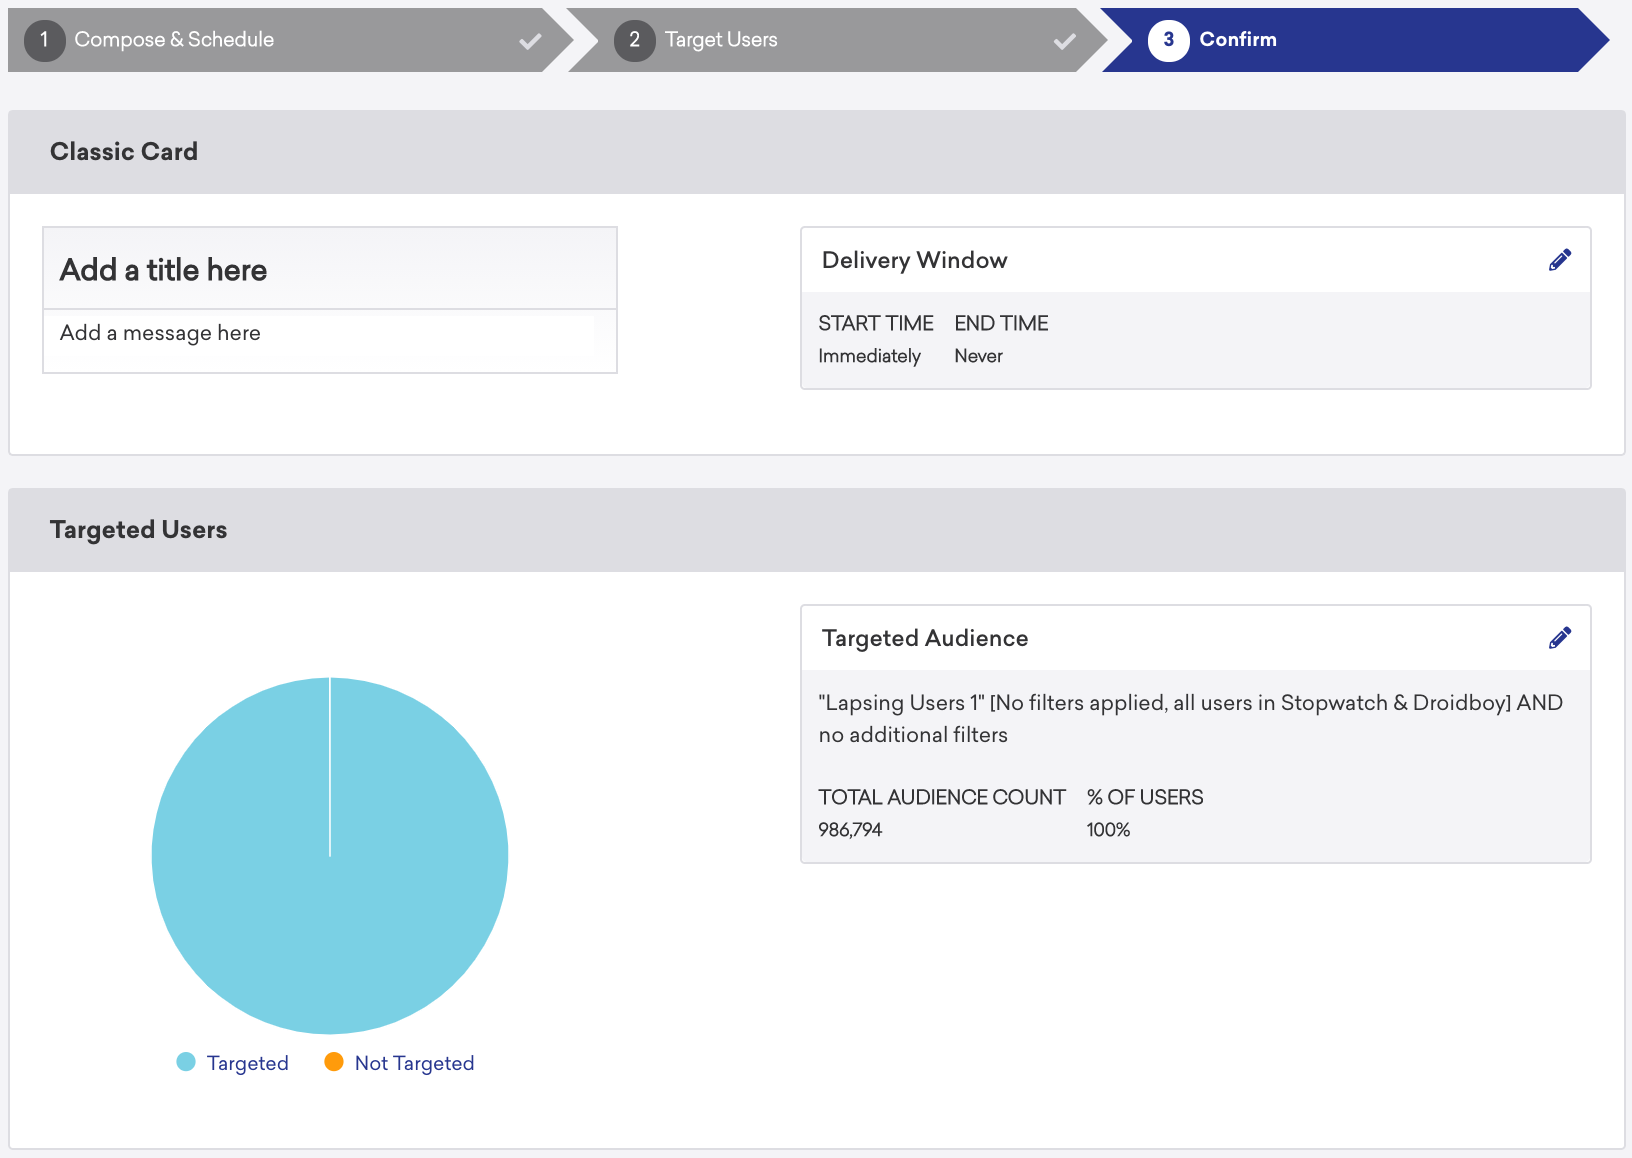Viewport: 1632px width, 1158px height.
Task: Click the blue Targeted legend dot
Action: click(x=186, y=1062)
